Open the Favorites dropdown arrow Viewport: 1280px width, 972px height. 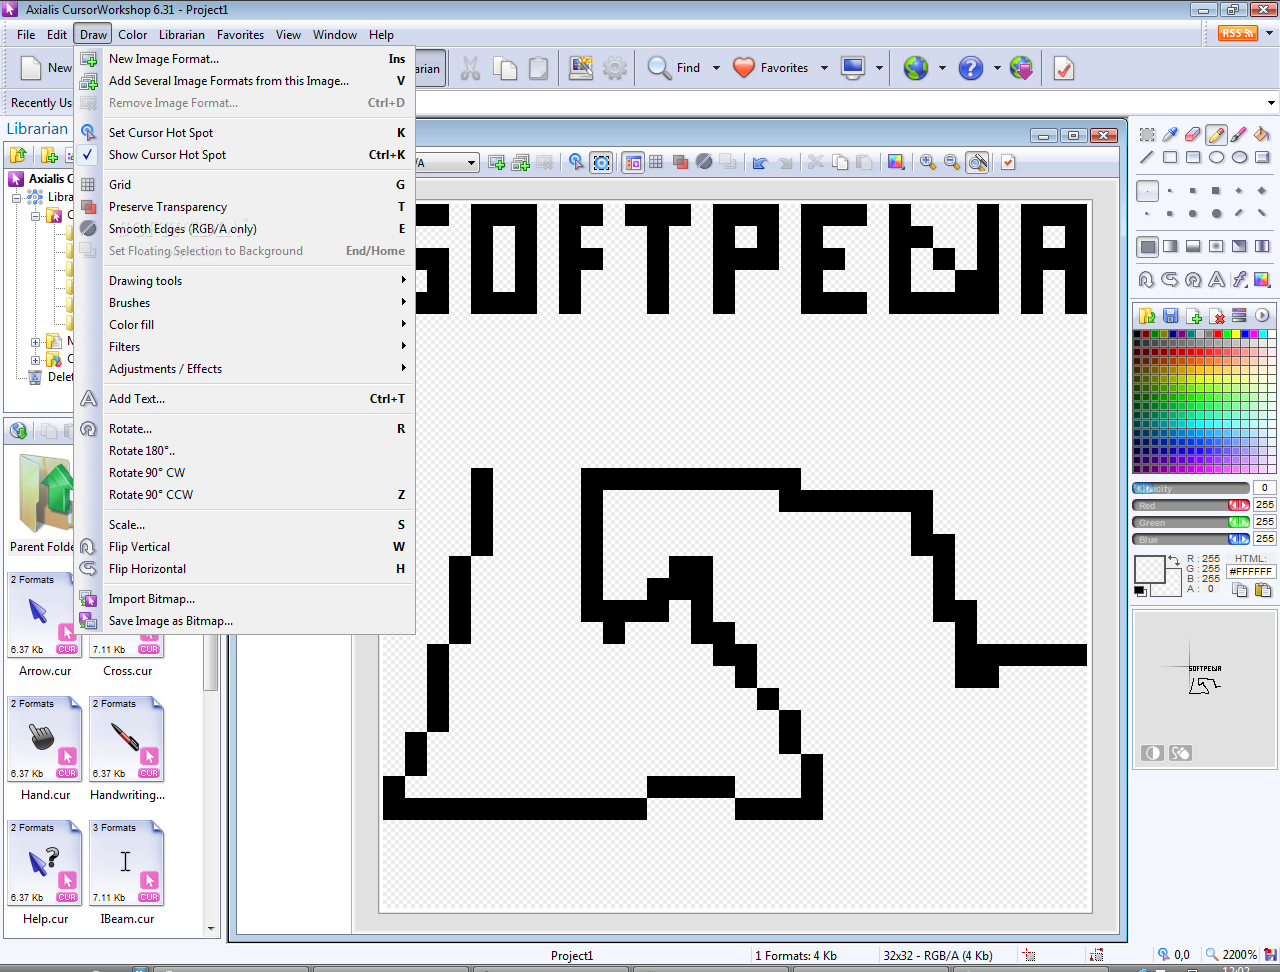click(x=824, y=68)
